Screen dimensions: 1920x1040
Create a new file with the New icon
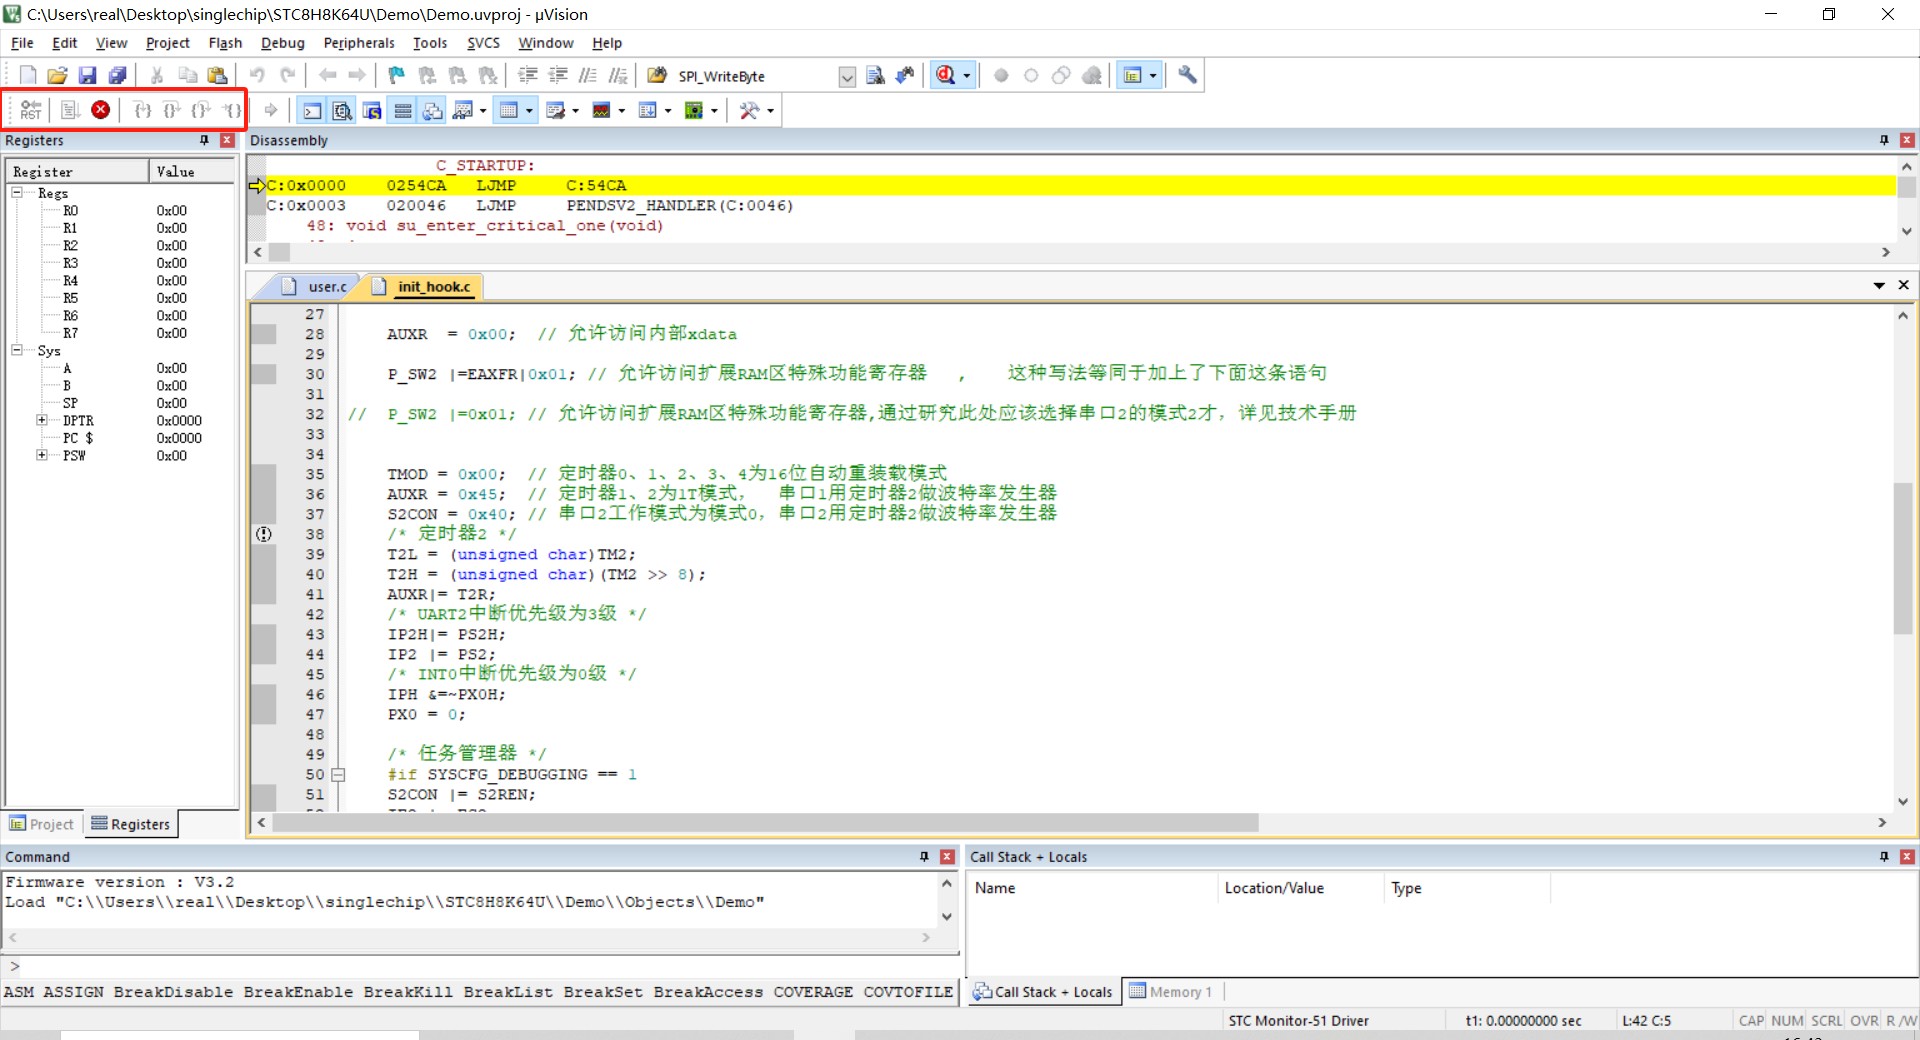click(x=28, y=75)
